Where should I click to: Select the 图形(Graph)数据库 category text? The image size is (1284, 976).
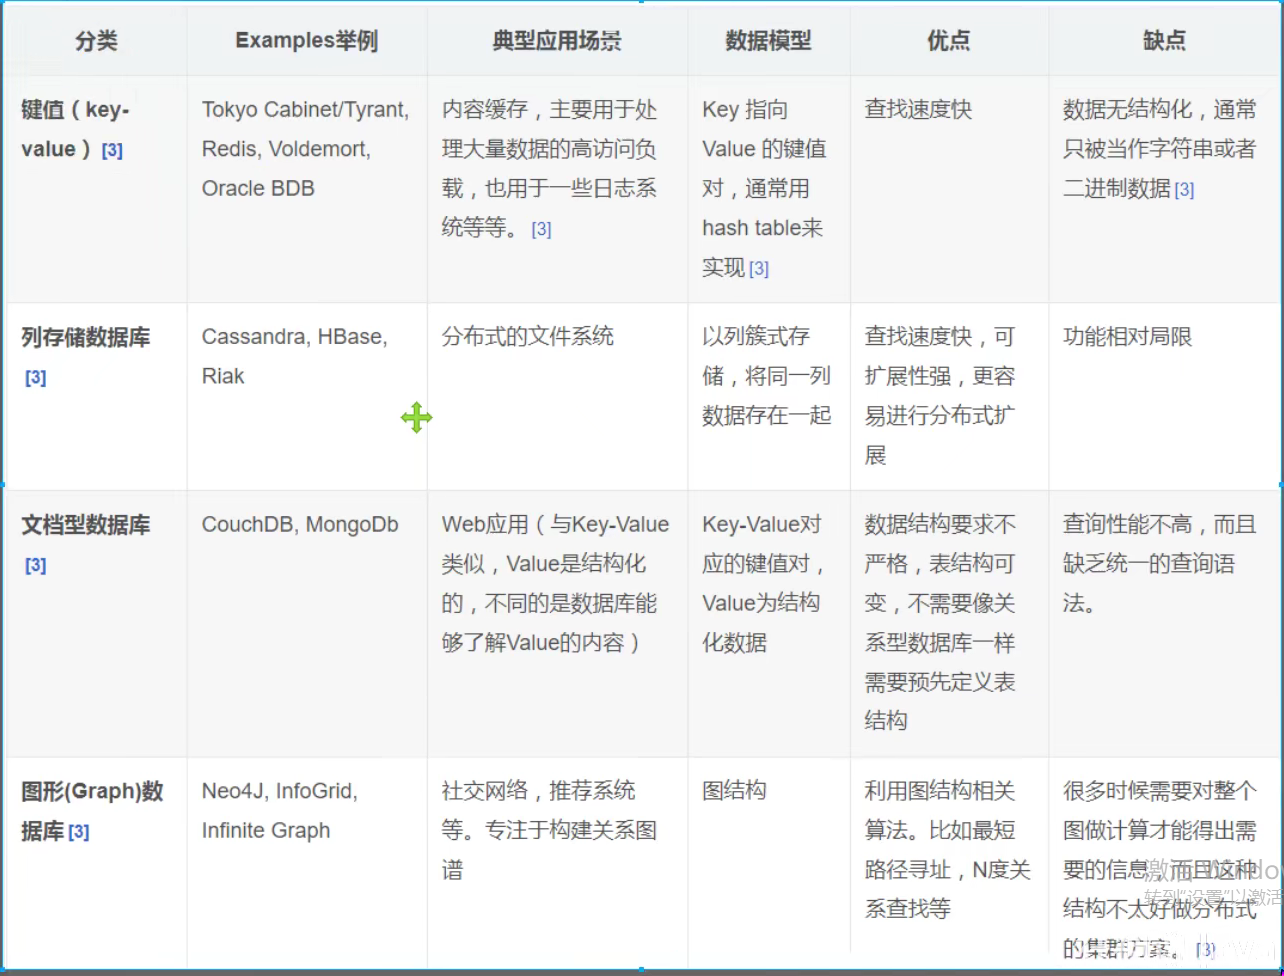[92, 812]
